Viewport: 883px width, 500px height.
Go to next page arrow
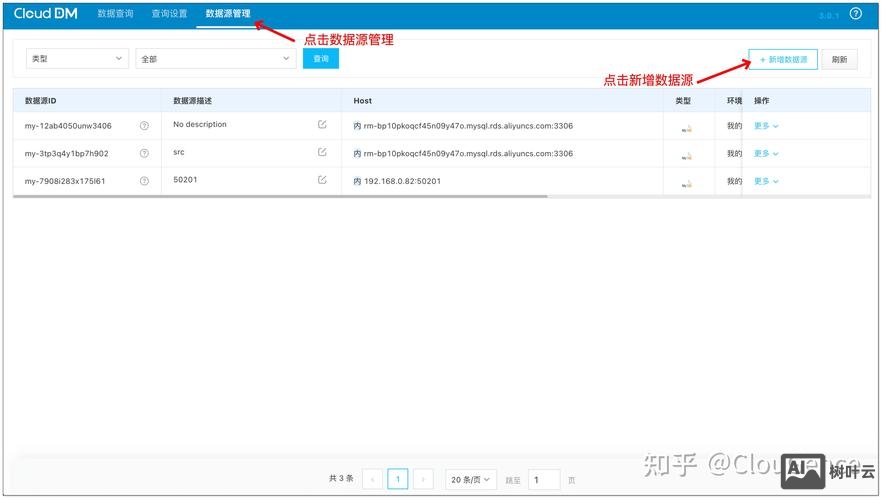tap(423, 479)
